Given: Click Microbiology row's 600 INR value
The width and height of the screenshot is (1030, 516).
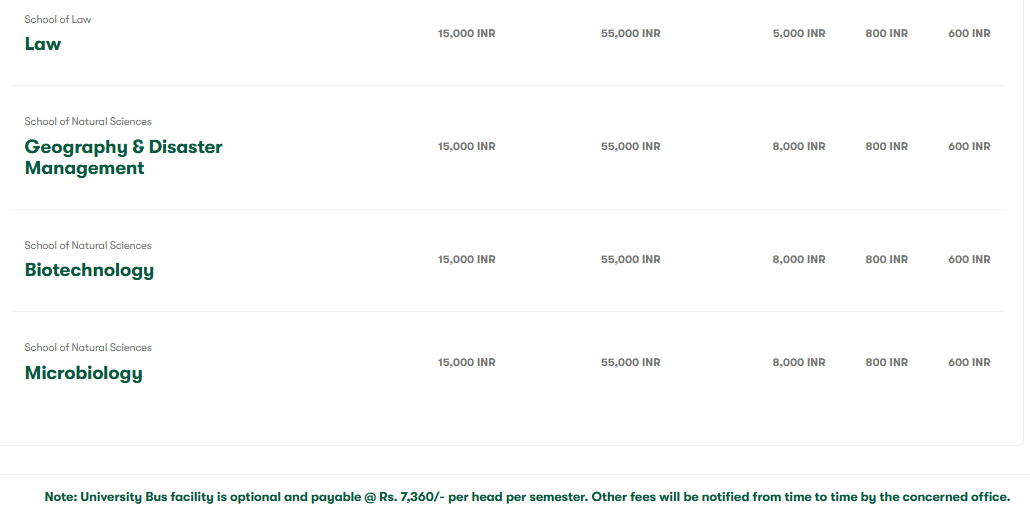Looking at the screenshot, I should 969,362.
